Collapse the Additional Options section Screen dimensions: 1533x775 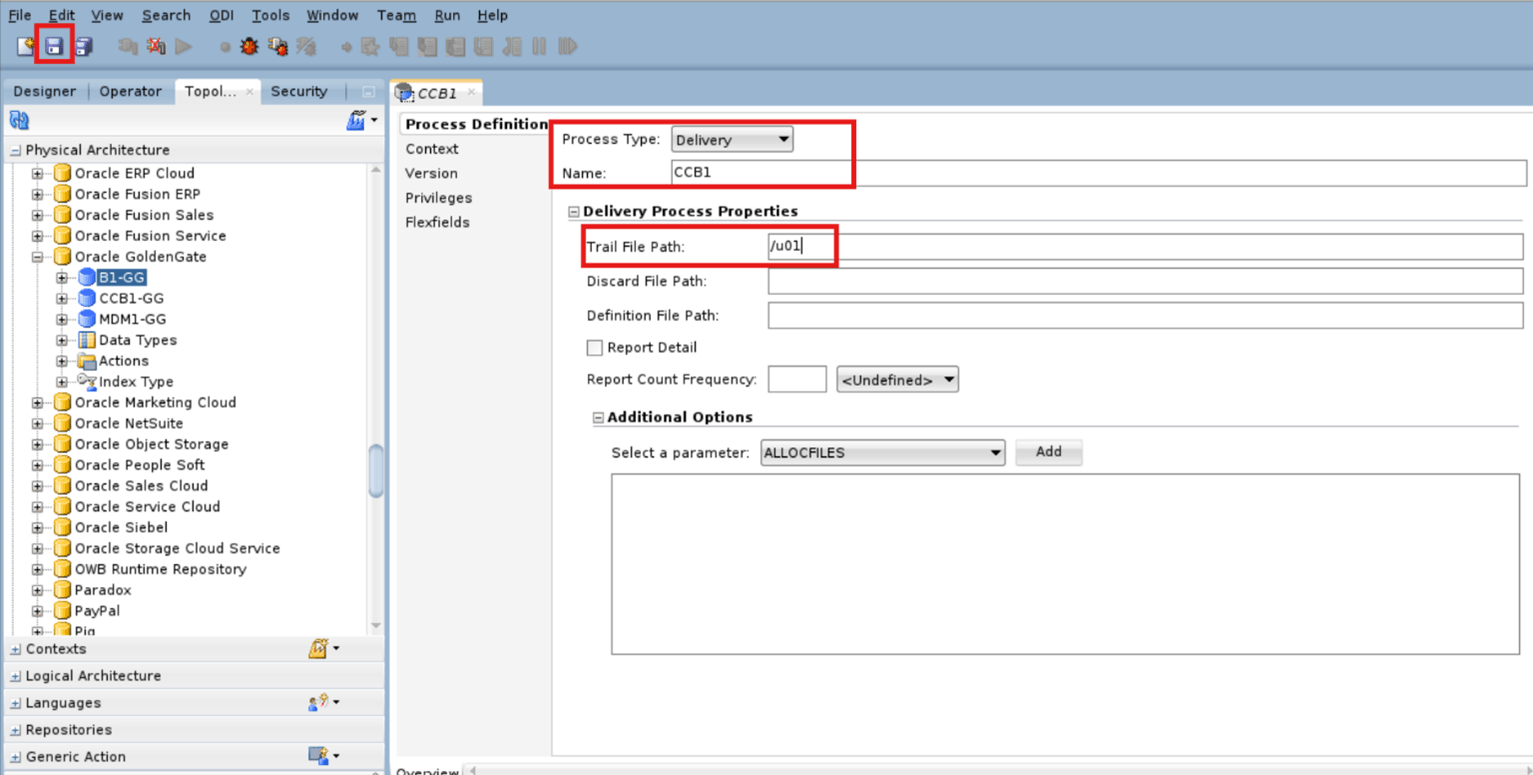tap(597, 417)
